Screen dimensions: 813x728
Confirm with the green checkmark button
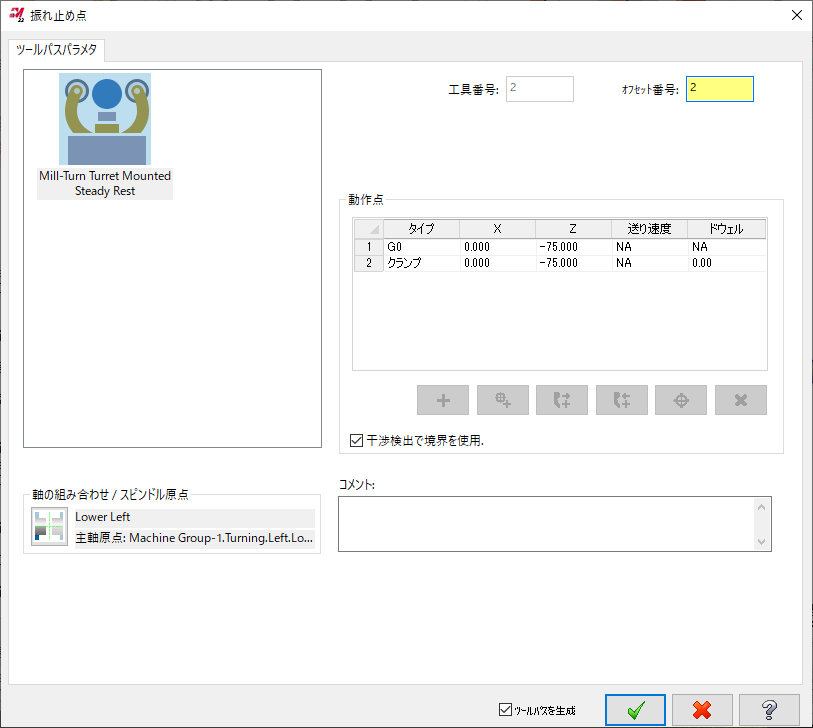coord(635,710)
